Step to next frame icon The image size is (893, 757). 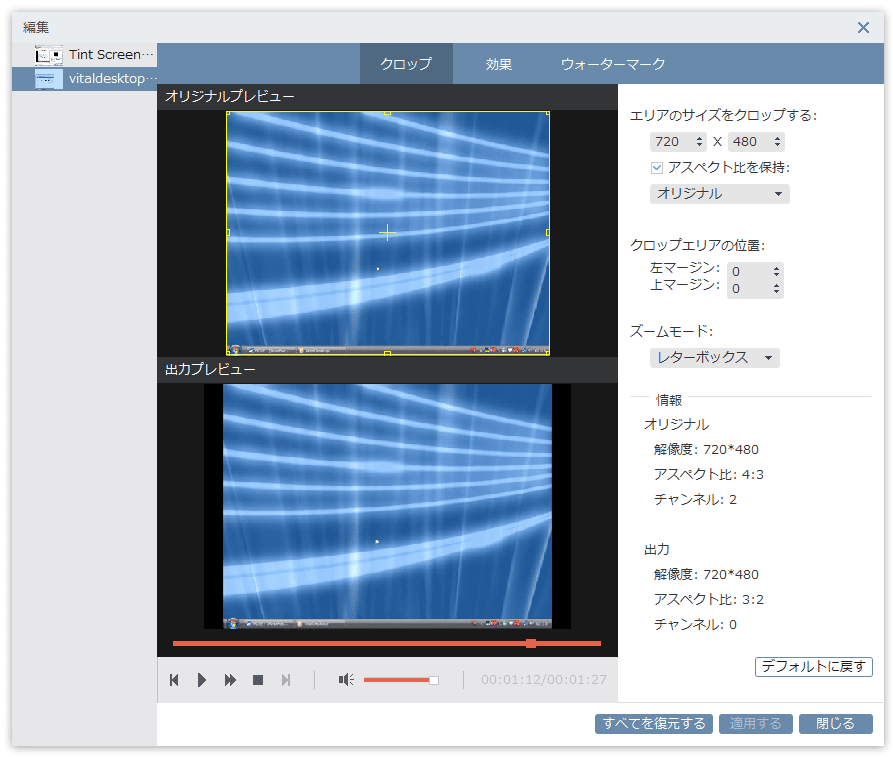[286, 680]
